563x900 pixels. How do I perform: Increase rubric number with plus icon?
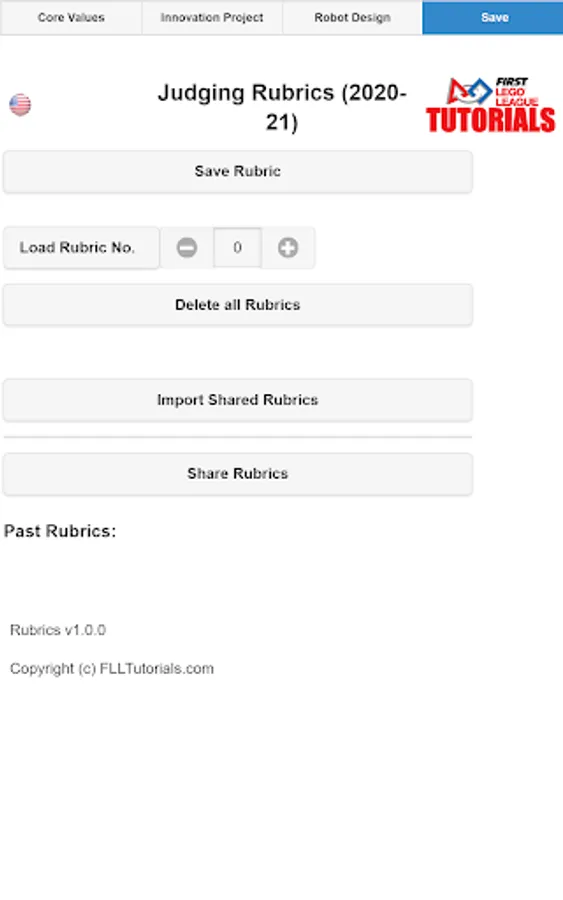click(x=288, y=247)
